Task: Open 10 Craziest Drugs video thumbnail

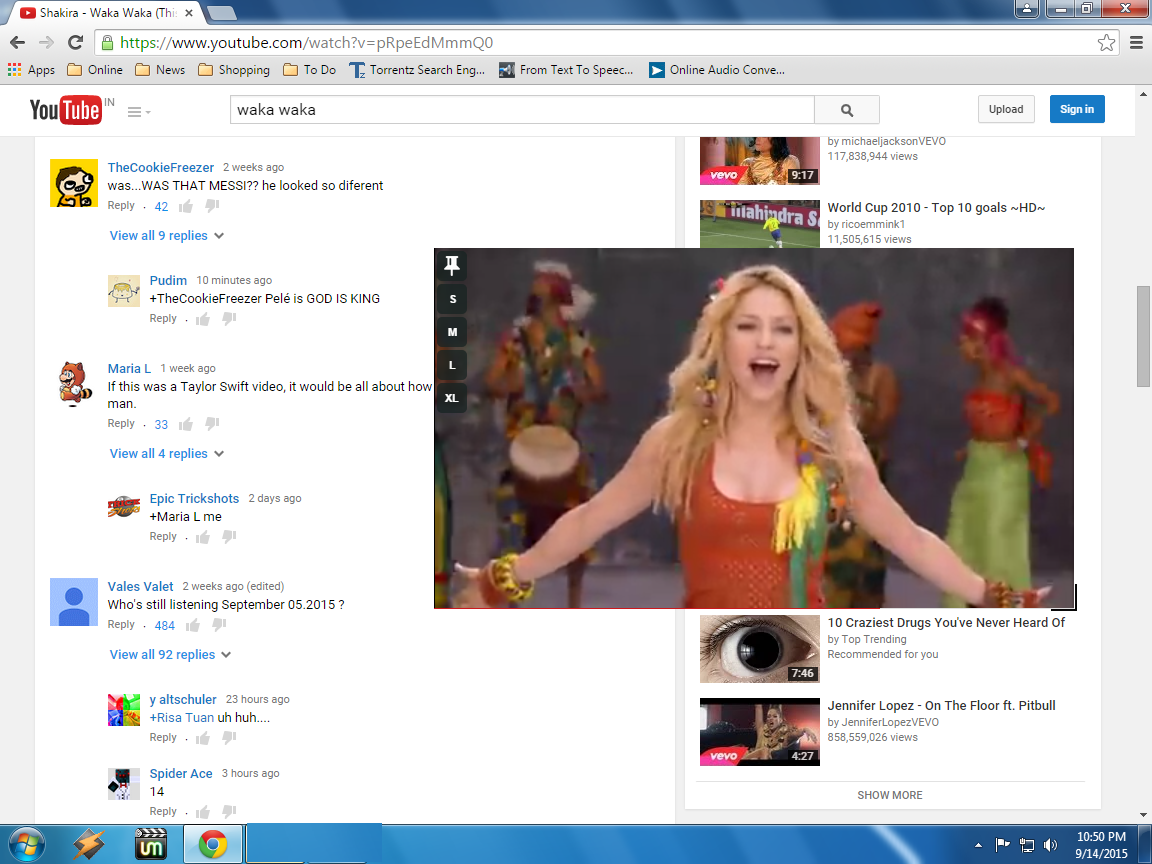Action: [760, 649]
